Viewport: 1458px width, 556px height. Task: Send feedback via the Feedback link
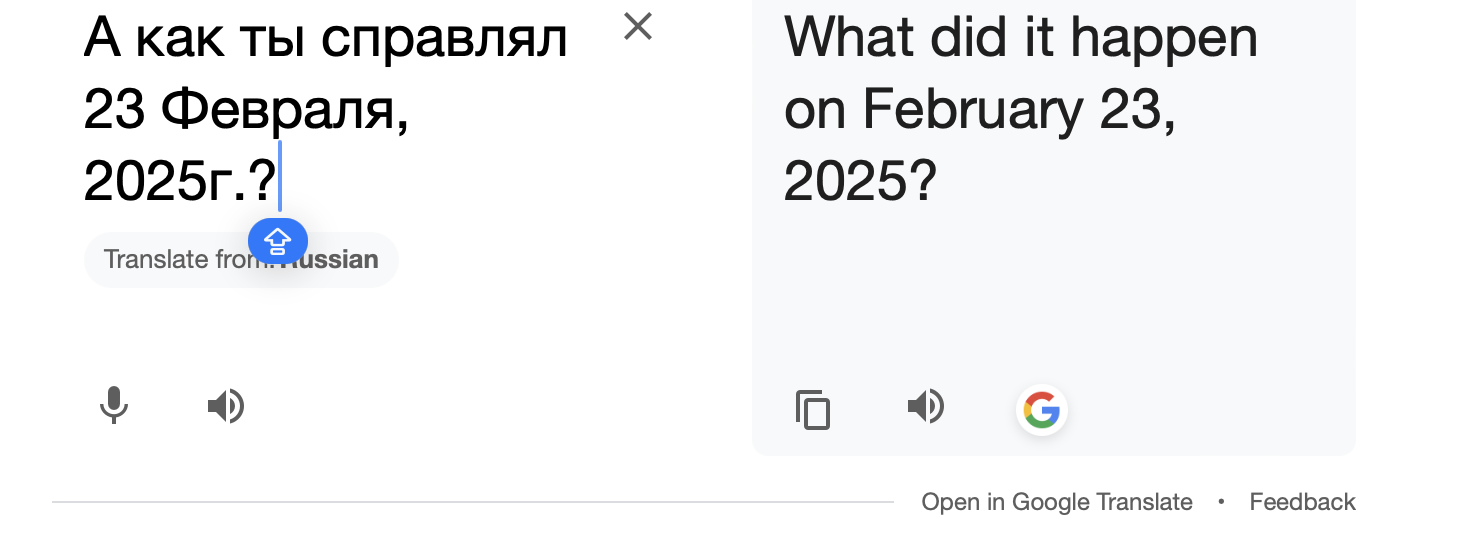tap(1302, 502)
